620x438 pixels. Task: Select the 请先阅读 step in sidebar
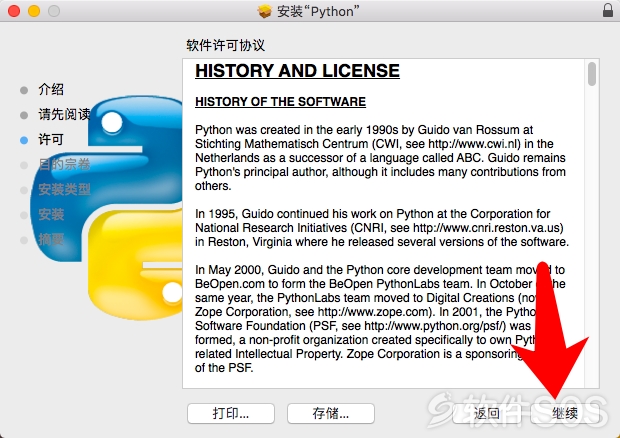64,114
